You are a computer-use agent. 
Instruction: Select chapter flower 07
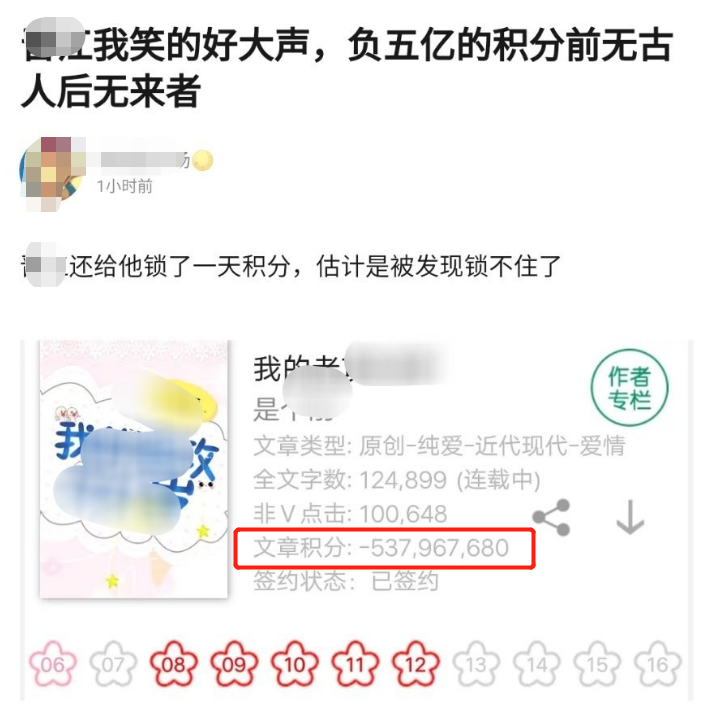coord(113,664)
